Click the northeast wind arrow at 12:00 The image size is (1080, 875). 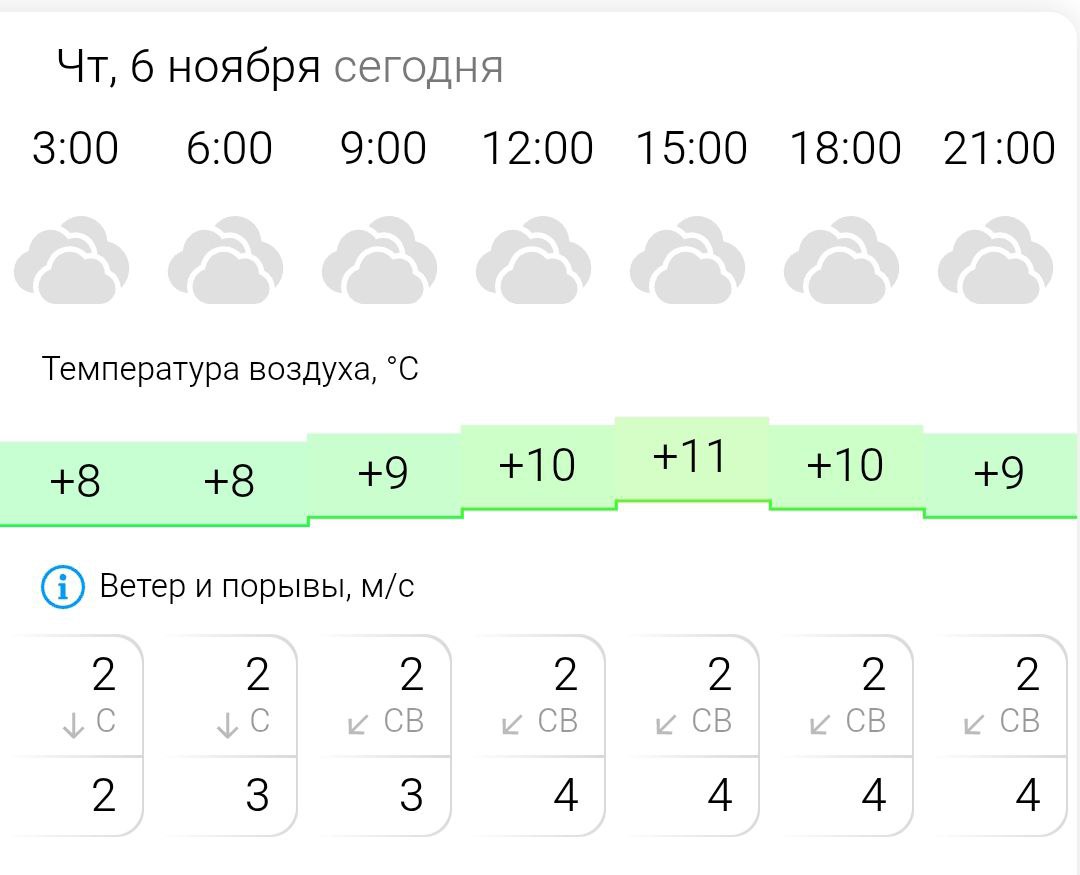pos(513,724)
